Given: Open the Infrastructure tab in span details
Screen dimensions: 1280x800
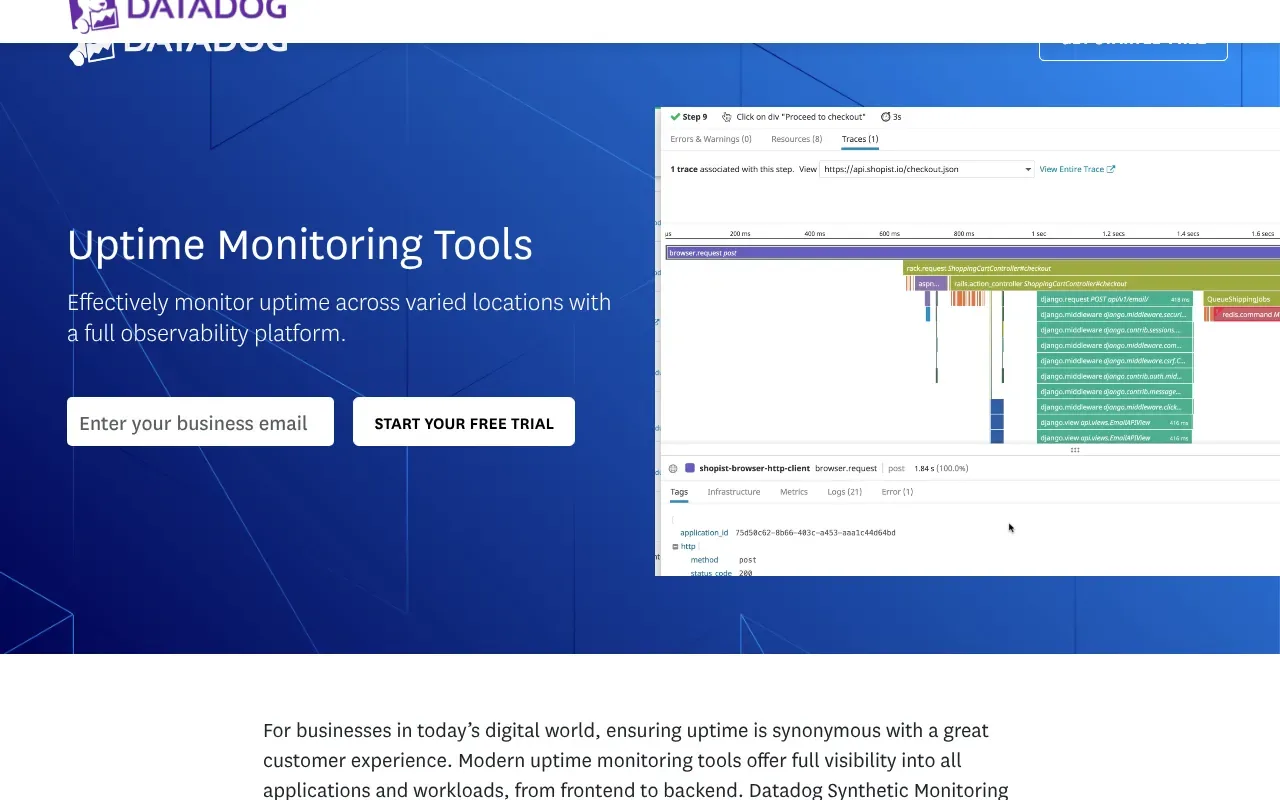Looking at the screenshot, I should tap(733, 492).
